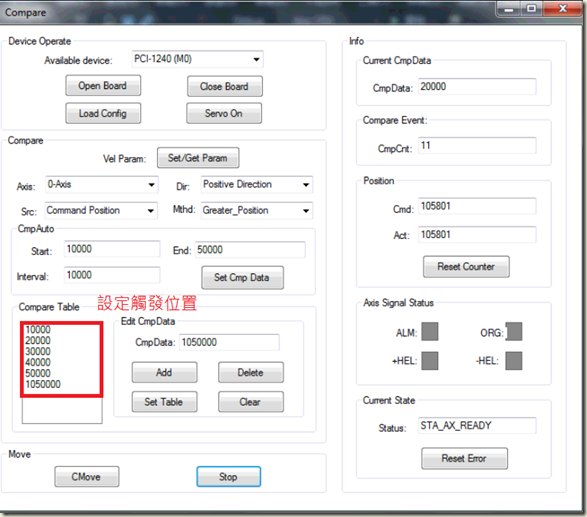The height and width of the screenshot is (517, 587).
Task: Focus the CmpAuto Start field
Action: 112,249
